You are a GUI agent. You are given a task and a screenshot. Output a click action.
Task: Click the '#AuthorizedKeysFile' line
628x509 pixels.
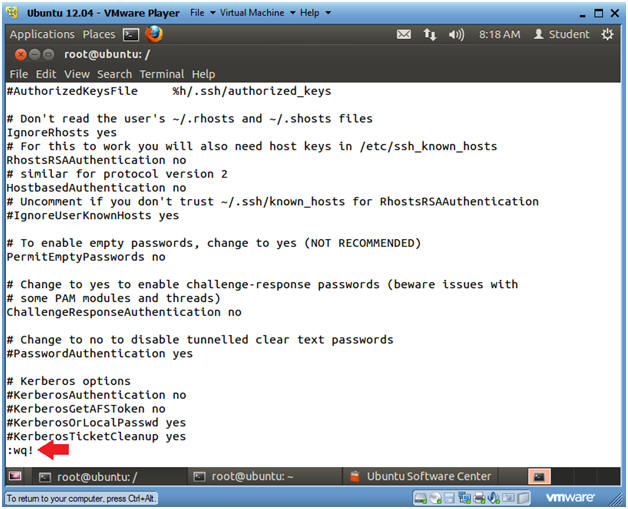tap(169, 91)
